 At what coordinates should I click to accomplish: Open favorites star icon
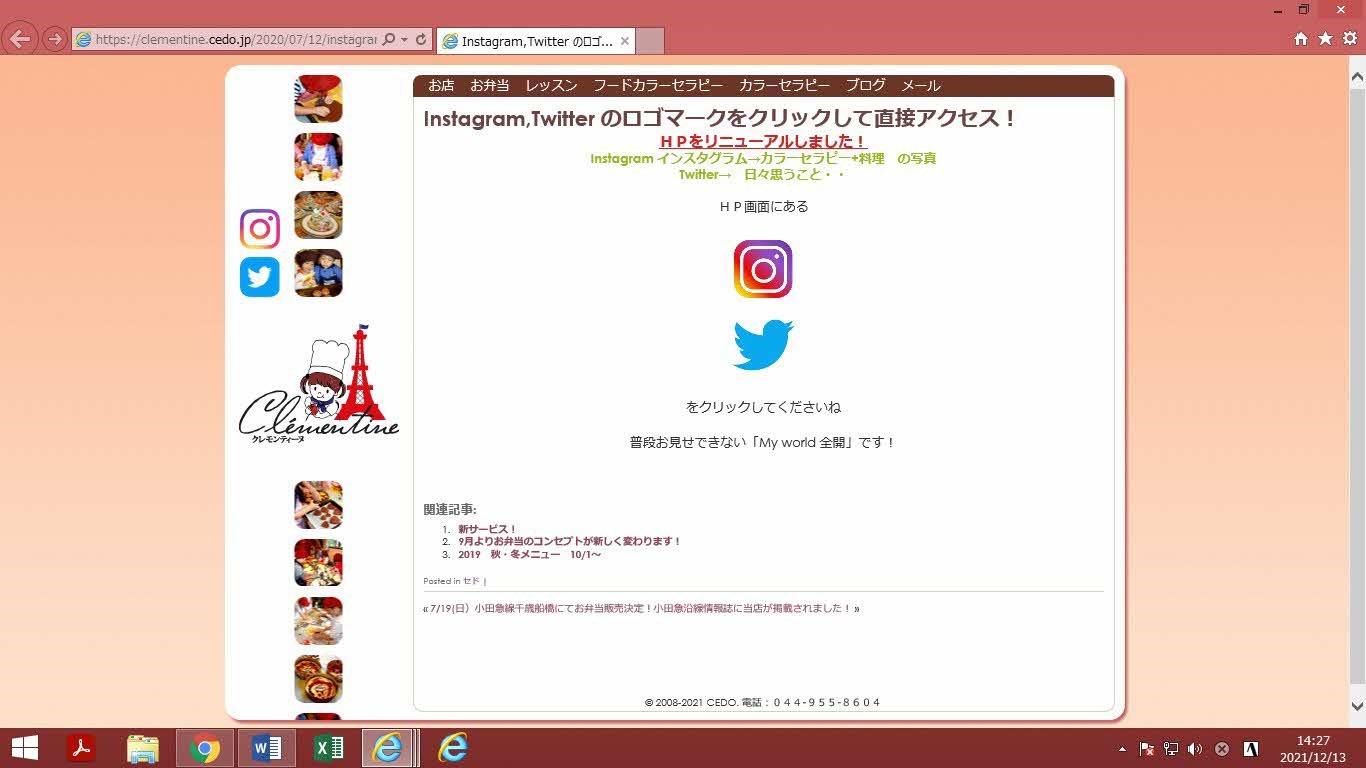pyautogui.click(x=1325, y=39)
